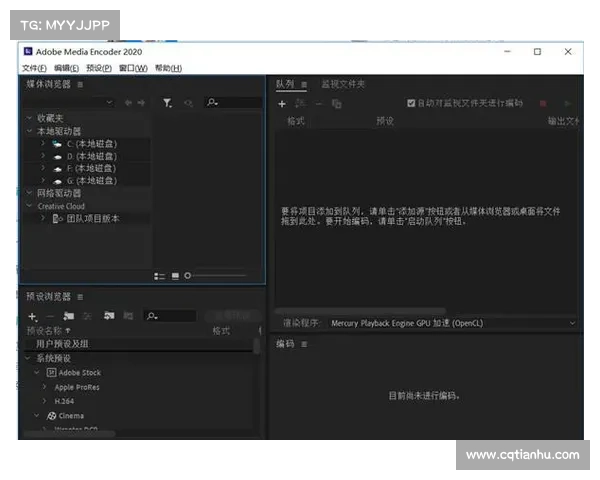
Task: Open the 队列 panel menu icon
Action: pos(304,85)
